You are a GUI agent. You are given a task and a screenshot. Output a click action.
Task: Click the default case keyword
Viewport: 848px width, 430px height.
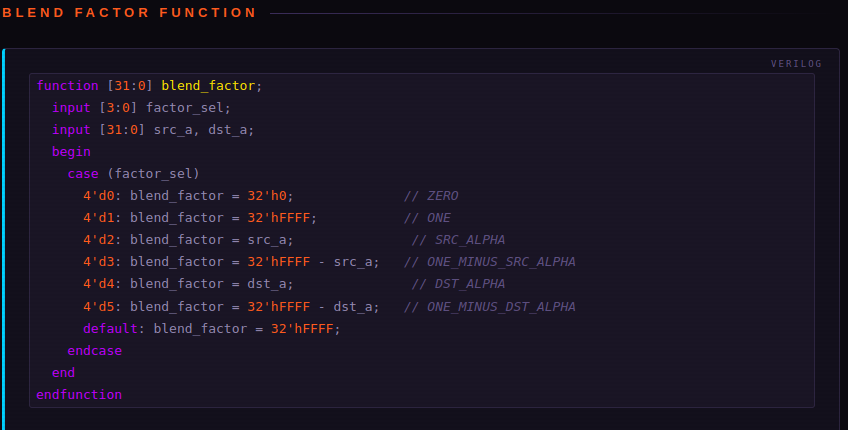(110, 329)
